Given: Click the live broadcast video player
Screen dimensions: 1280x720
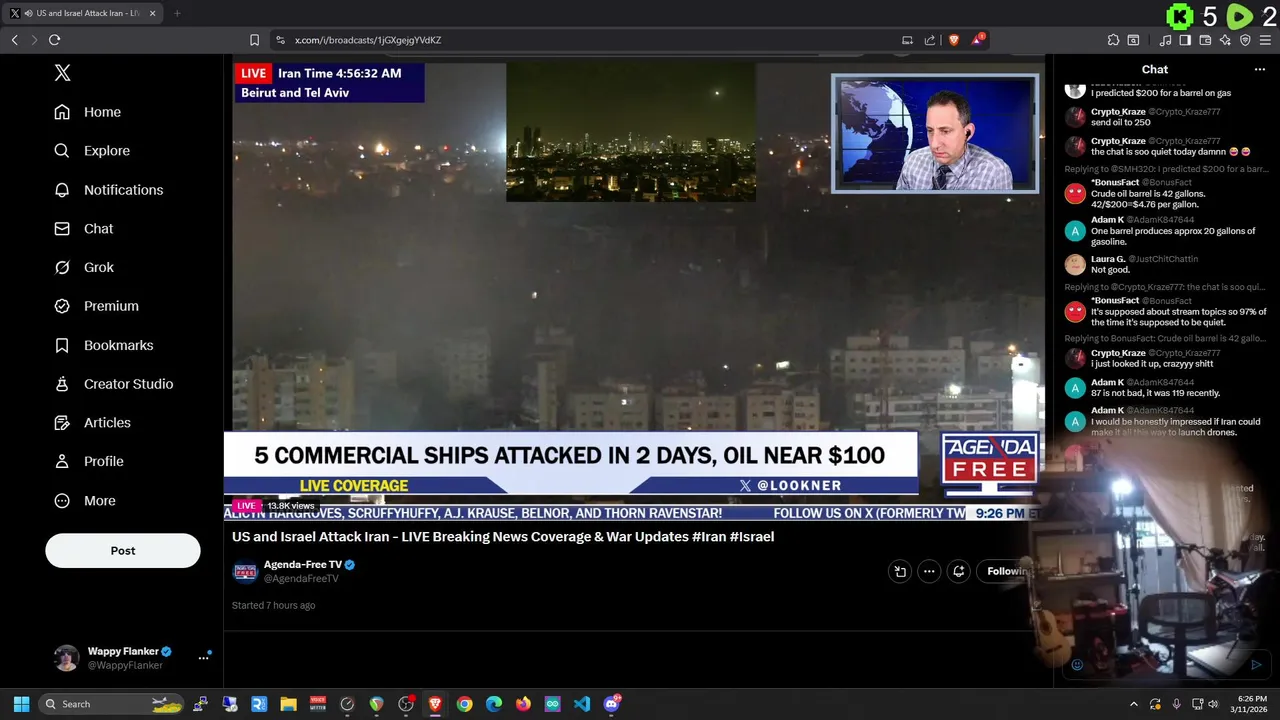Looking at the screenshot, I should pos(634,290).
